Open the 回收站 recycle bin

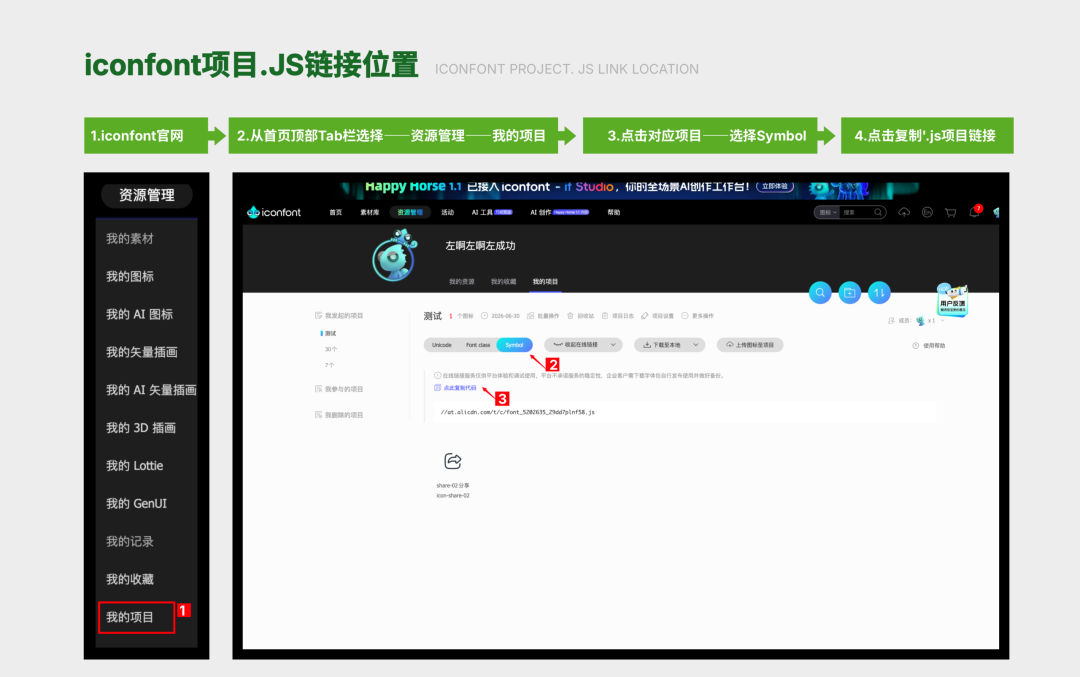pyautogui.click(x=580, y=316)
